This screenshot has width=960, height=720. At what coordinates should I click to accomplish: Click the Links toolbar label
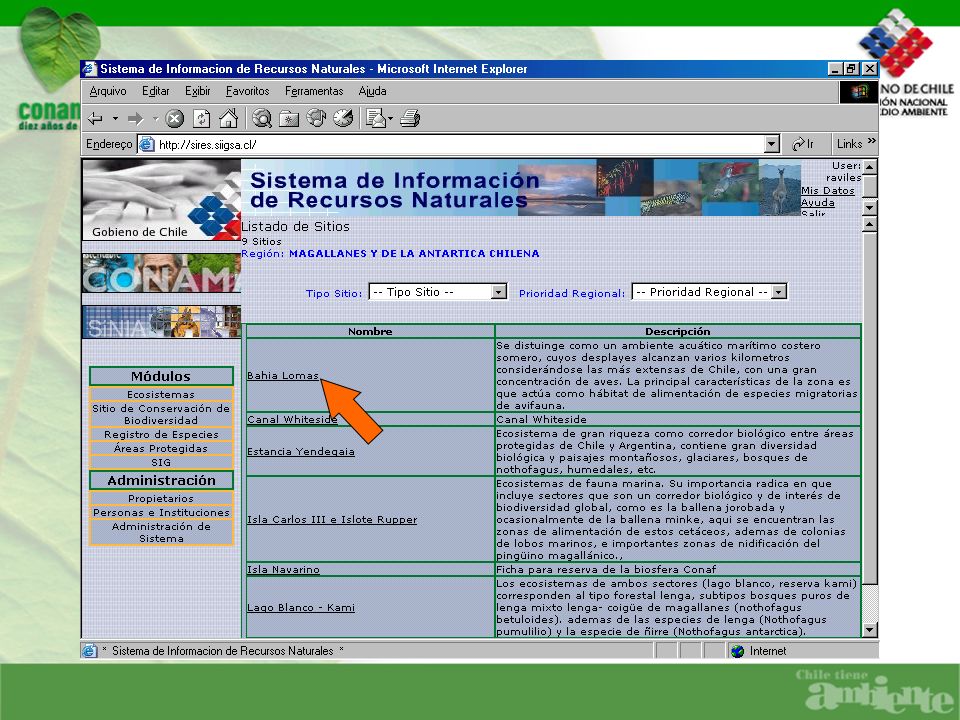tap(849, 144)
